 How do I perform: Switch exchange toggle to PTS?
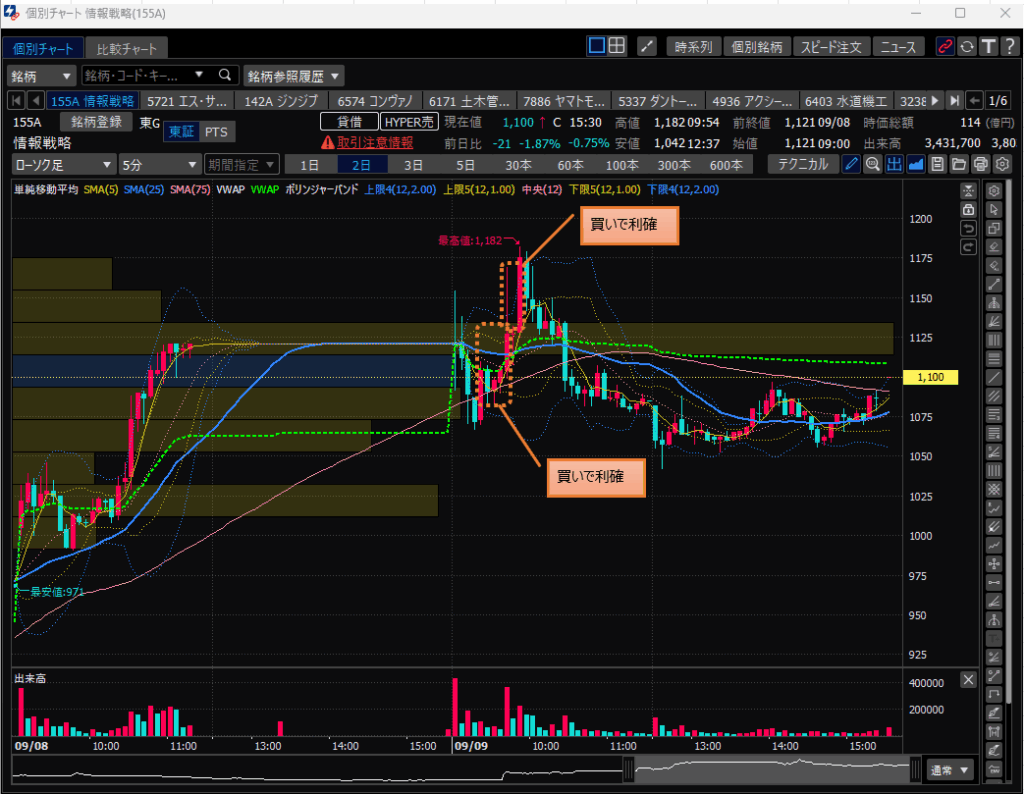point(215,132)
